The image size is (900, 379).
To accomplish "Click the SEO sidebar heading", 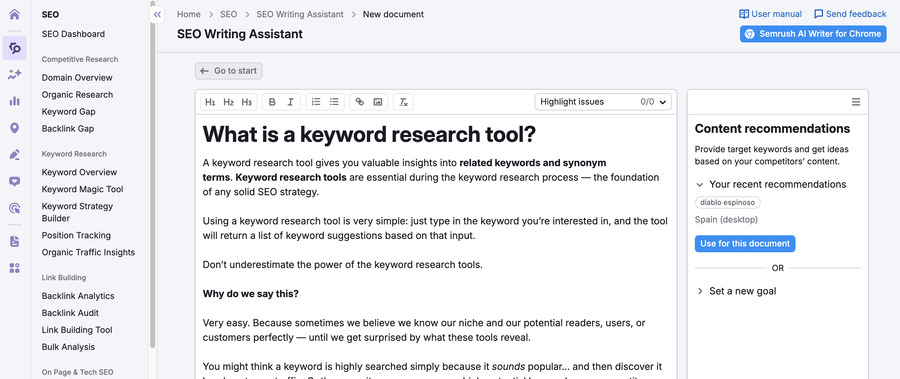I will point(51,14).
